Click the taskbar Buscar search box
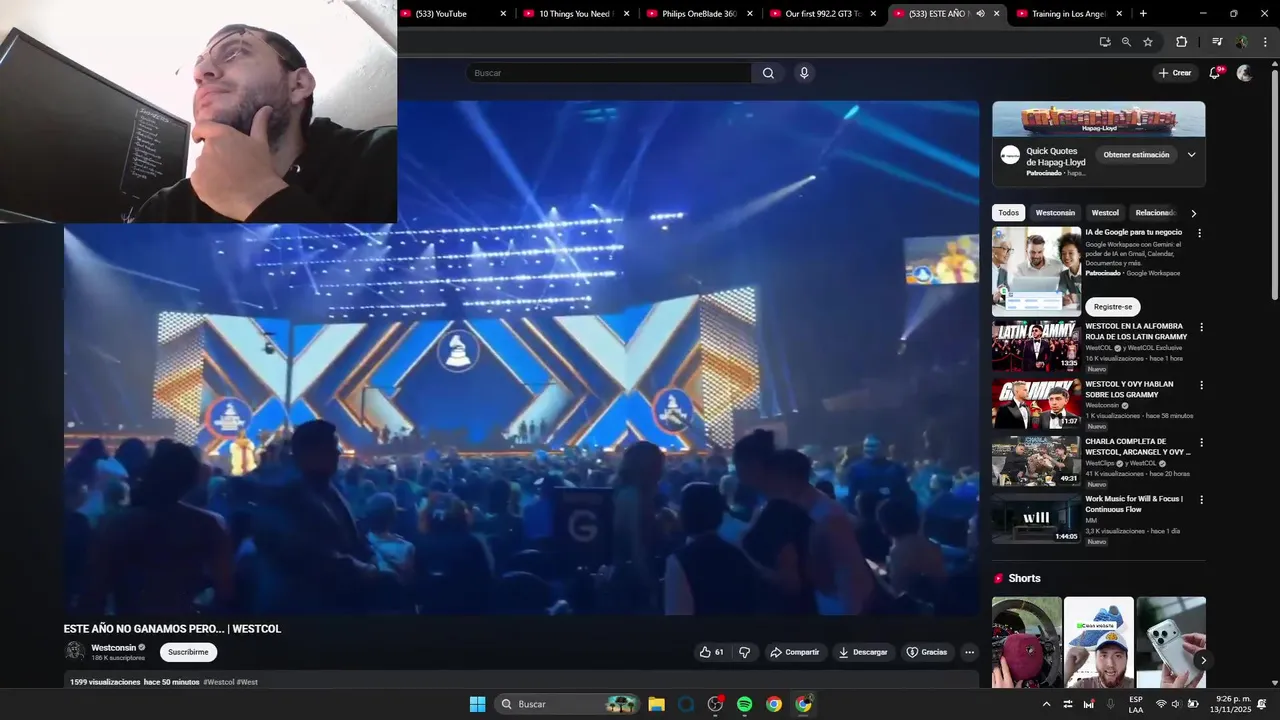 click(x=566, y=704)
